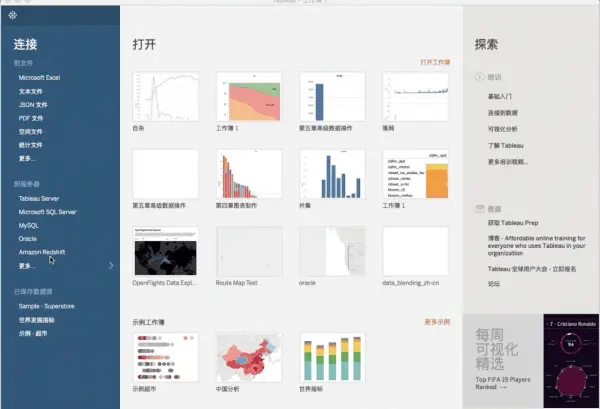Connect to Amazon Redshift

42,252
